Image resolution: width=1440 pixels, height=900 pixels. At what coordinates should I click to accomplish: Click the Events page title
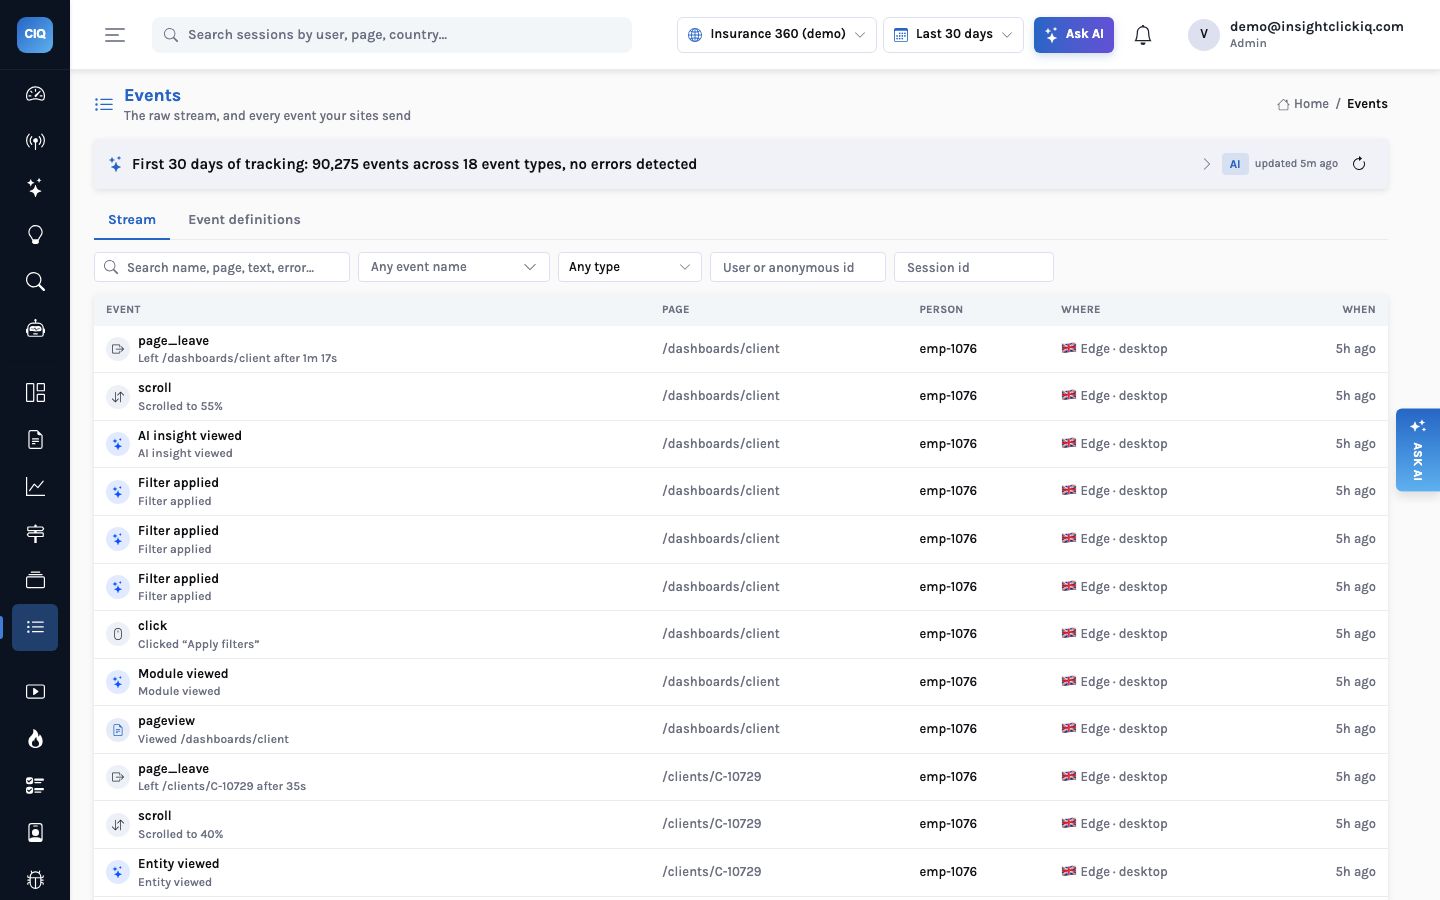tap(152, 95)
